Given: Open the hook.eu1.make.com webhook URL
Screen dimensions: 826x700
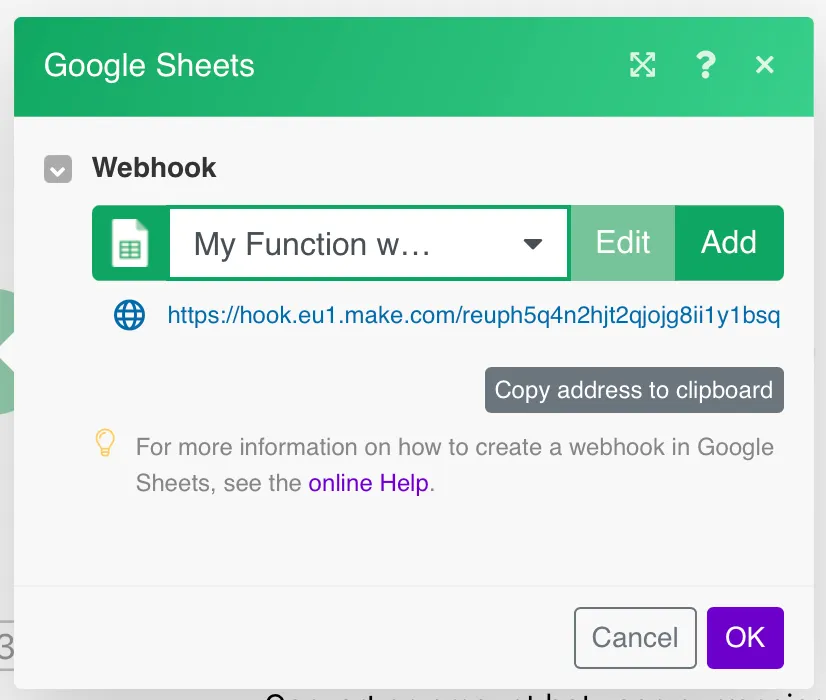Looking at the screenshot, I should pos(474,316).
